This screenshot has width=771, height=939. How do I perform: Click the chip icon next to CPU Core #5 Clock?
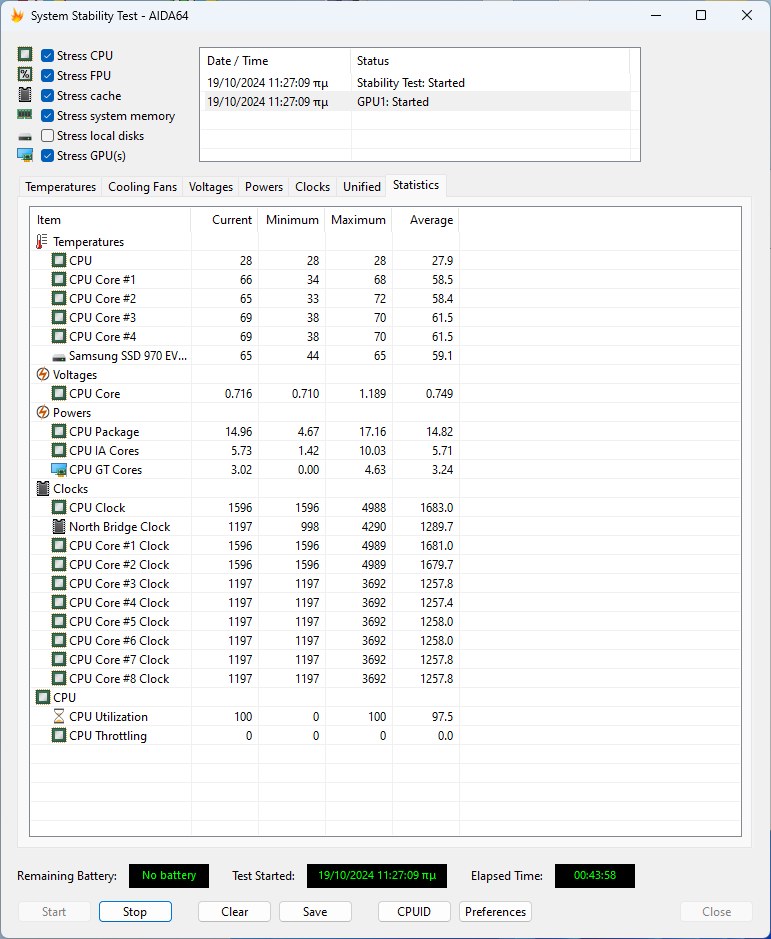[59, 621]
